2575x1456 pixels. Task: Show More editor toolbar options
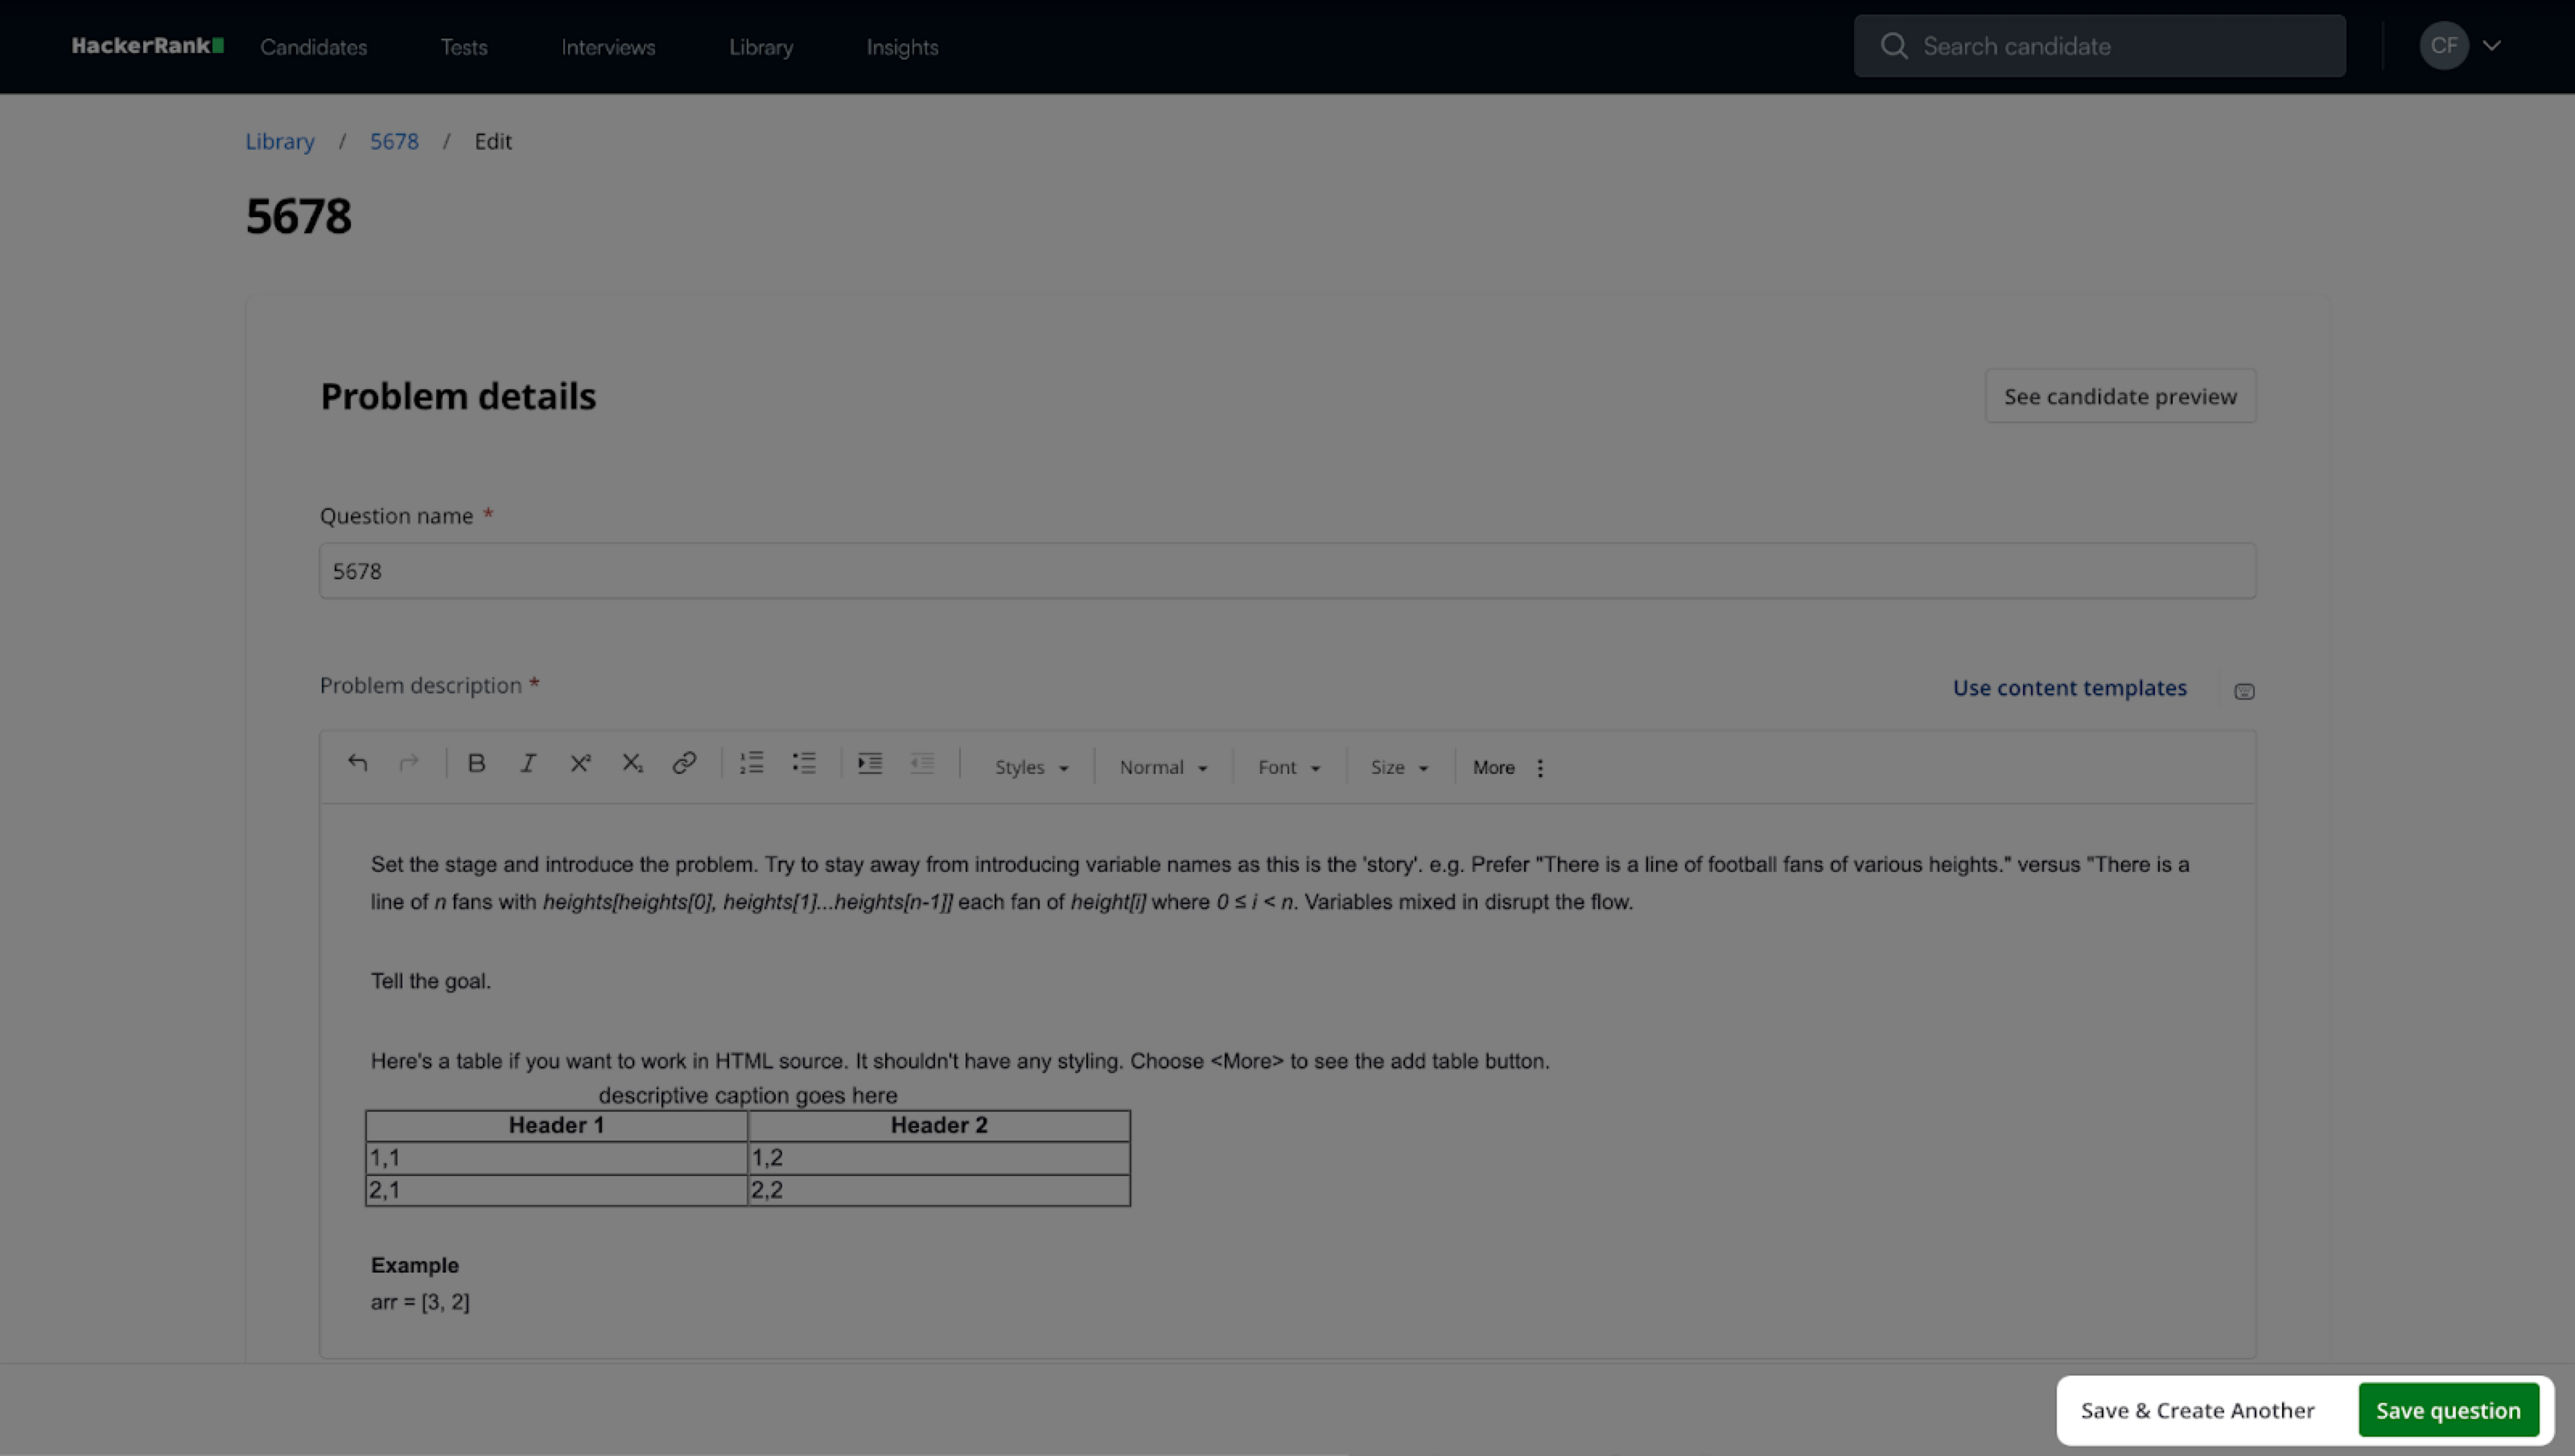tap(1508, 768)
